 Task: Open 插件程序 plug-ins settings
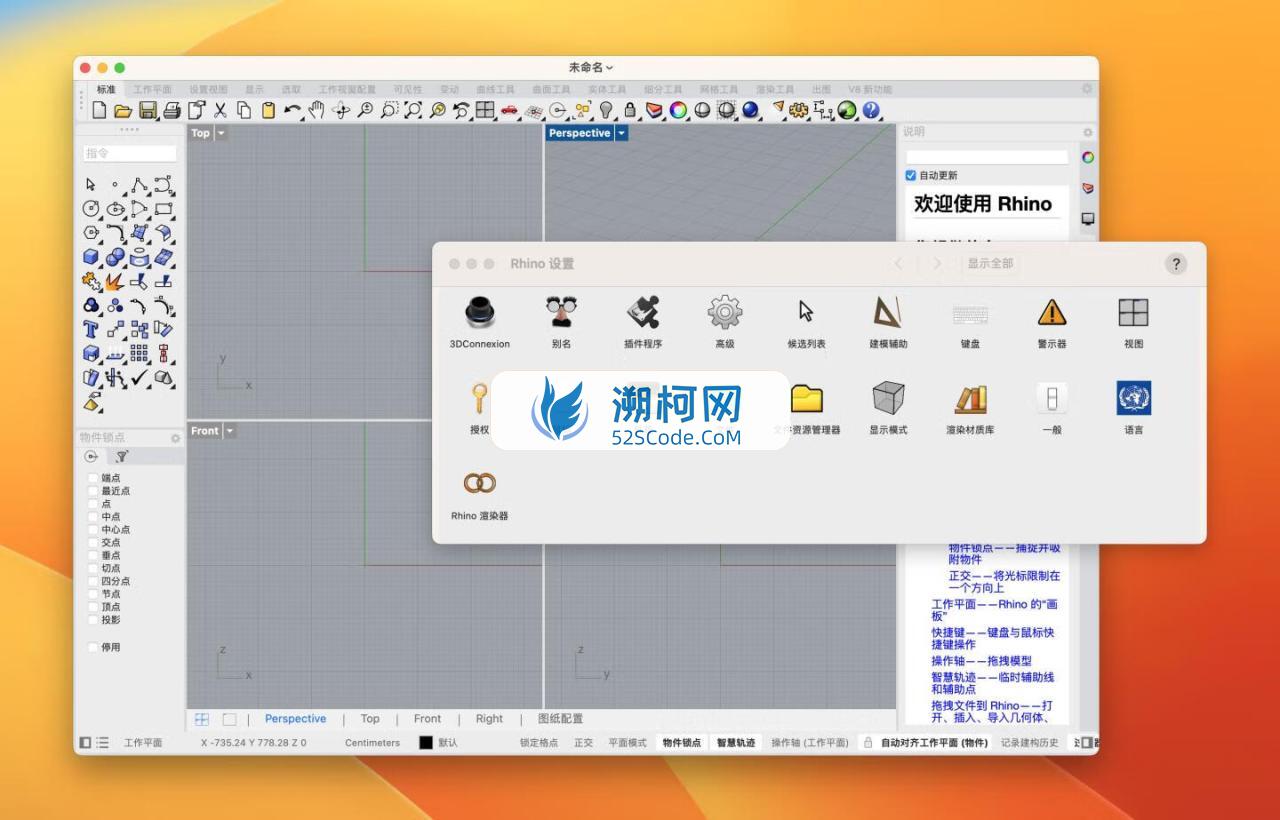[x=643, y=322]
